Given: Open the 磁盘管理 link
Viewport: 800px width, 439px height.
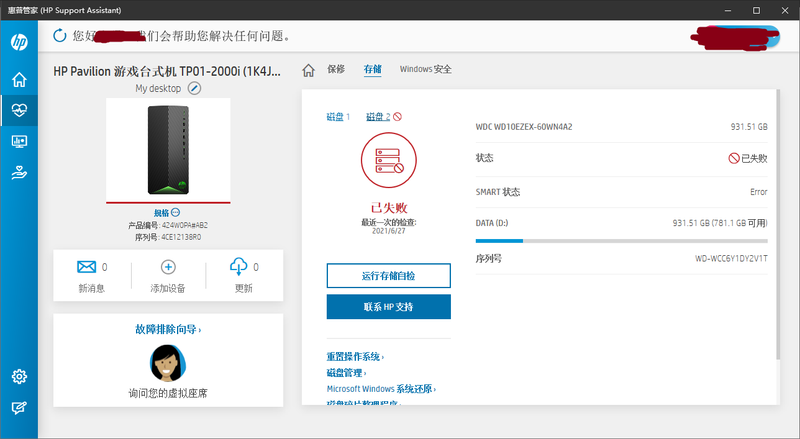Looking at the screenshot, I should coord(346,373).
